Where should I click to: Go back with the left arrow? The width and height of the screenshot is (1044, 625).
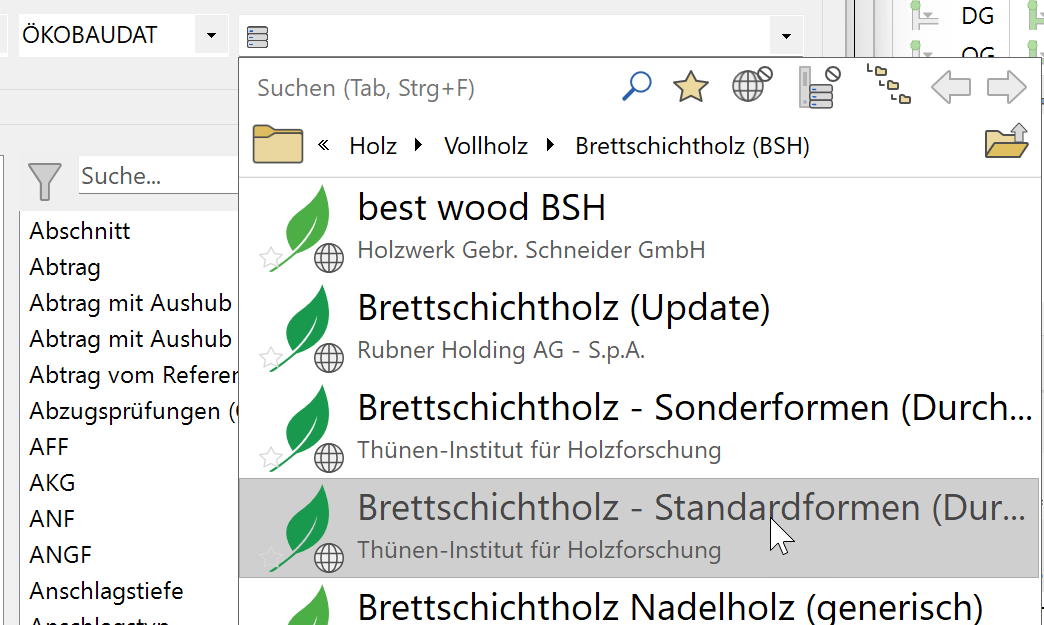pyautogui.click(x=951, y=87)
